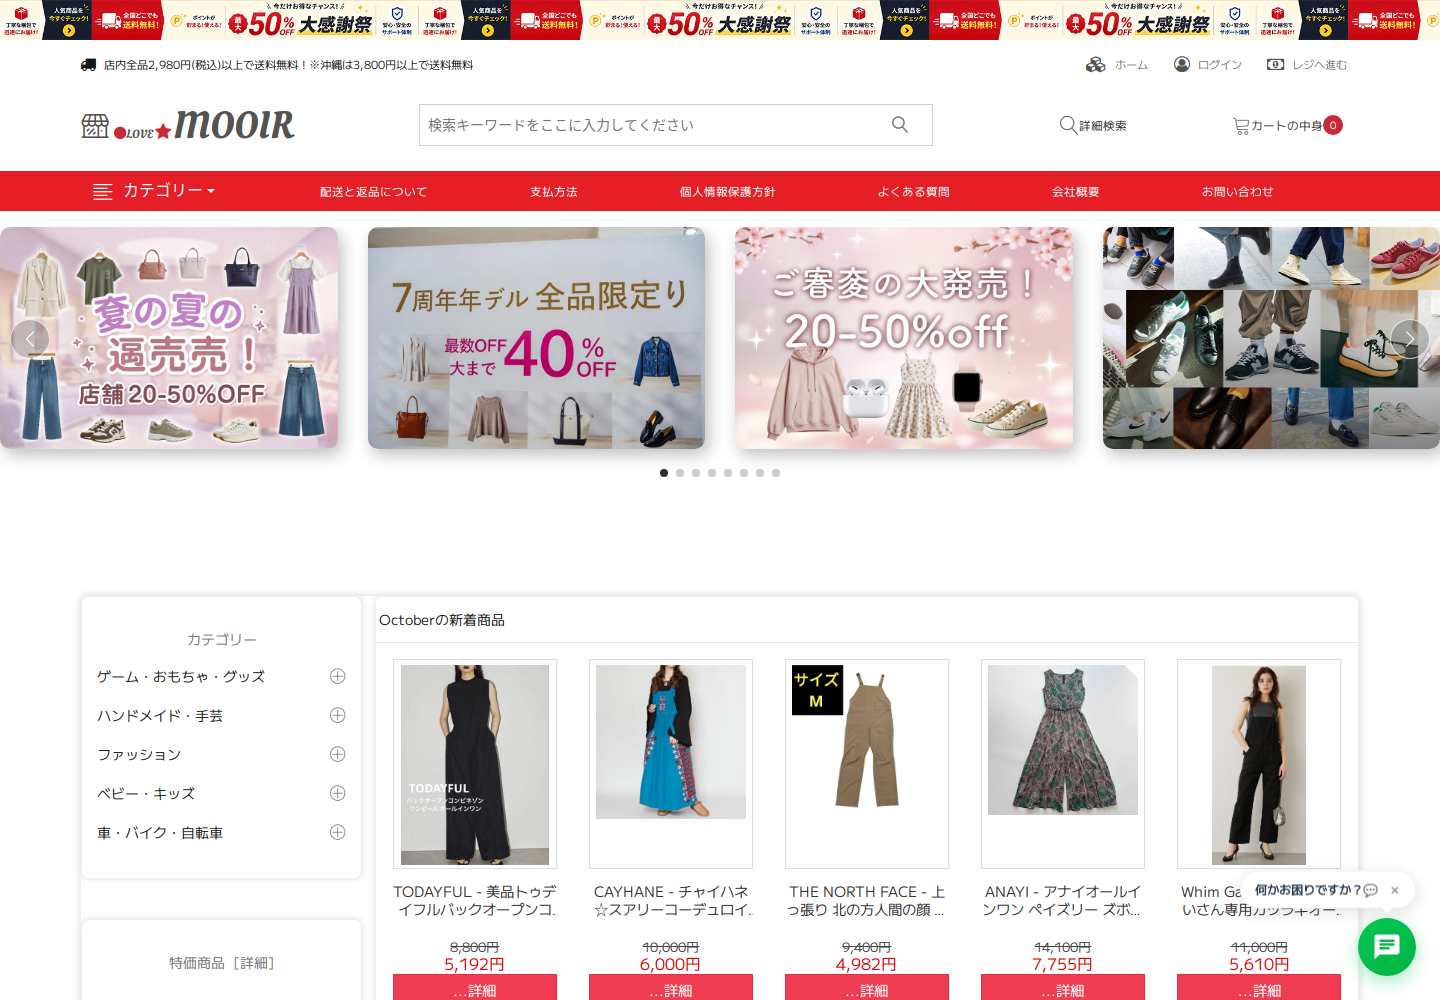The width and height of the screenshot is (1440, 1000).
Task: Click 詳細 button under 7,755円 product
Action: pyautogui.click(x=1063, y=988)
